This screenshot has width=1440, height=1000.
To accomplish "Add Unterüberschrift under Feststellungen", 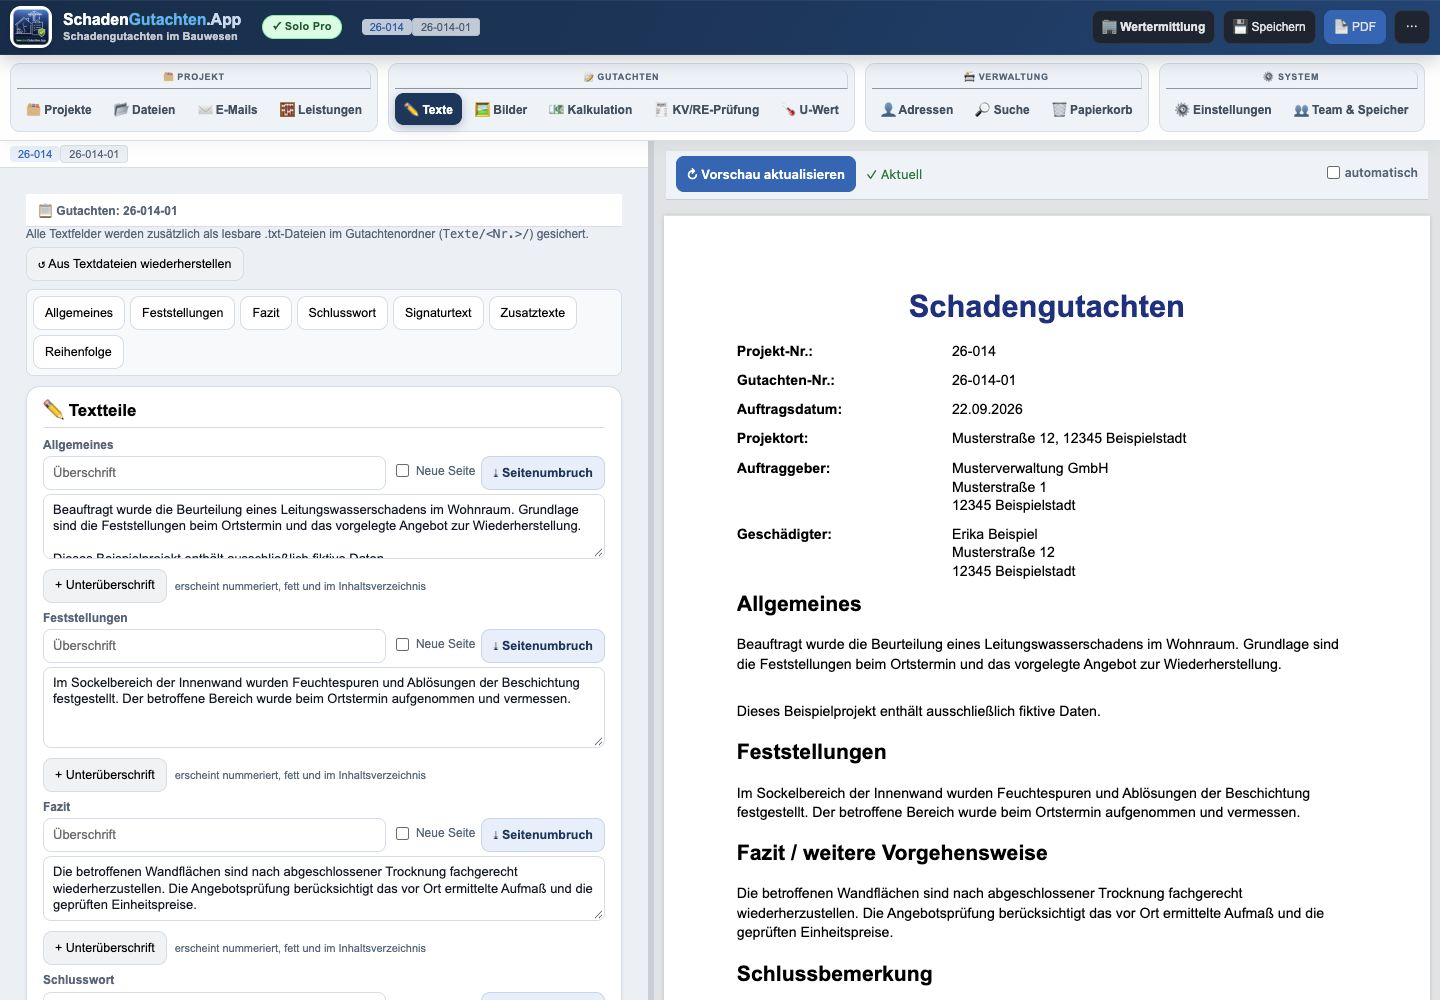I will coord(105,775).
